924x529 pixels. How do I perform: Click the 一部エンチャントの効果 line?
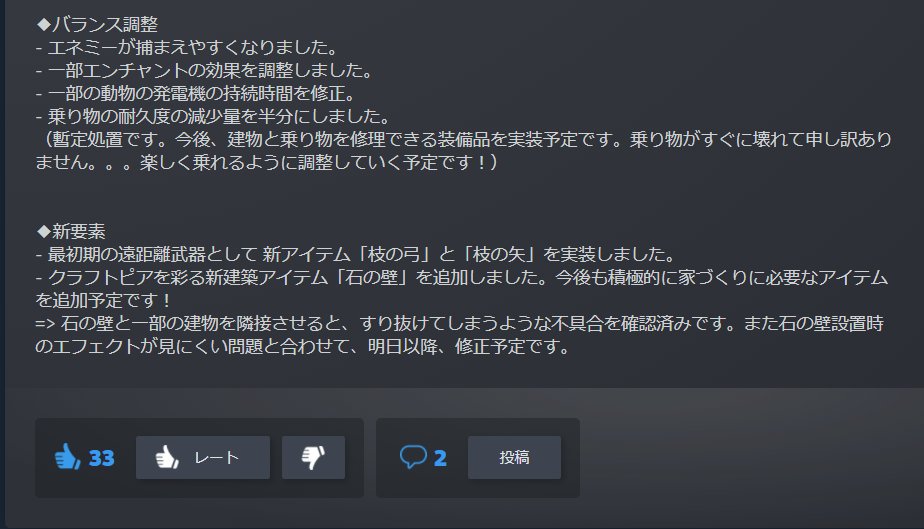pos(204,70)
